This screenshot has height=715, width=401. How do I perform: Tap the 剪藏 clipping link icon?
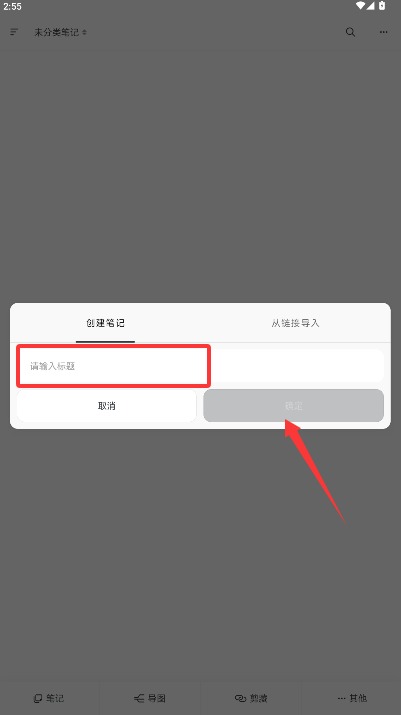click(240, 698)
